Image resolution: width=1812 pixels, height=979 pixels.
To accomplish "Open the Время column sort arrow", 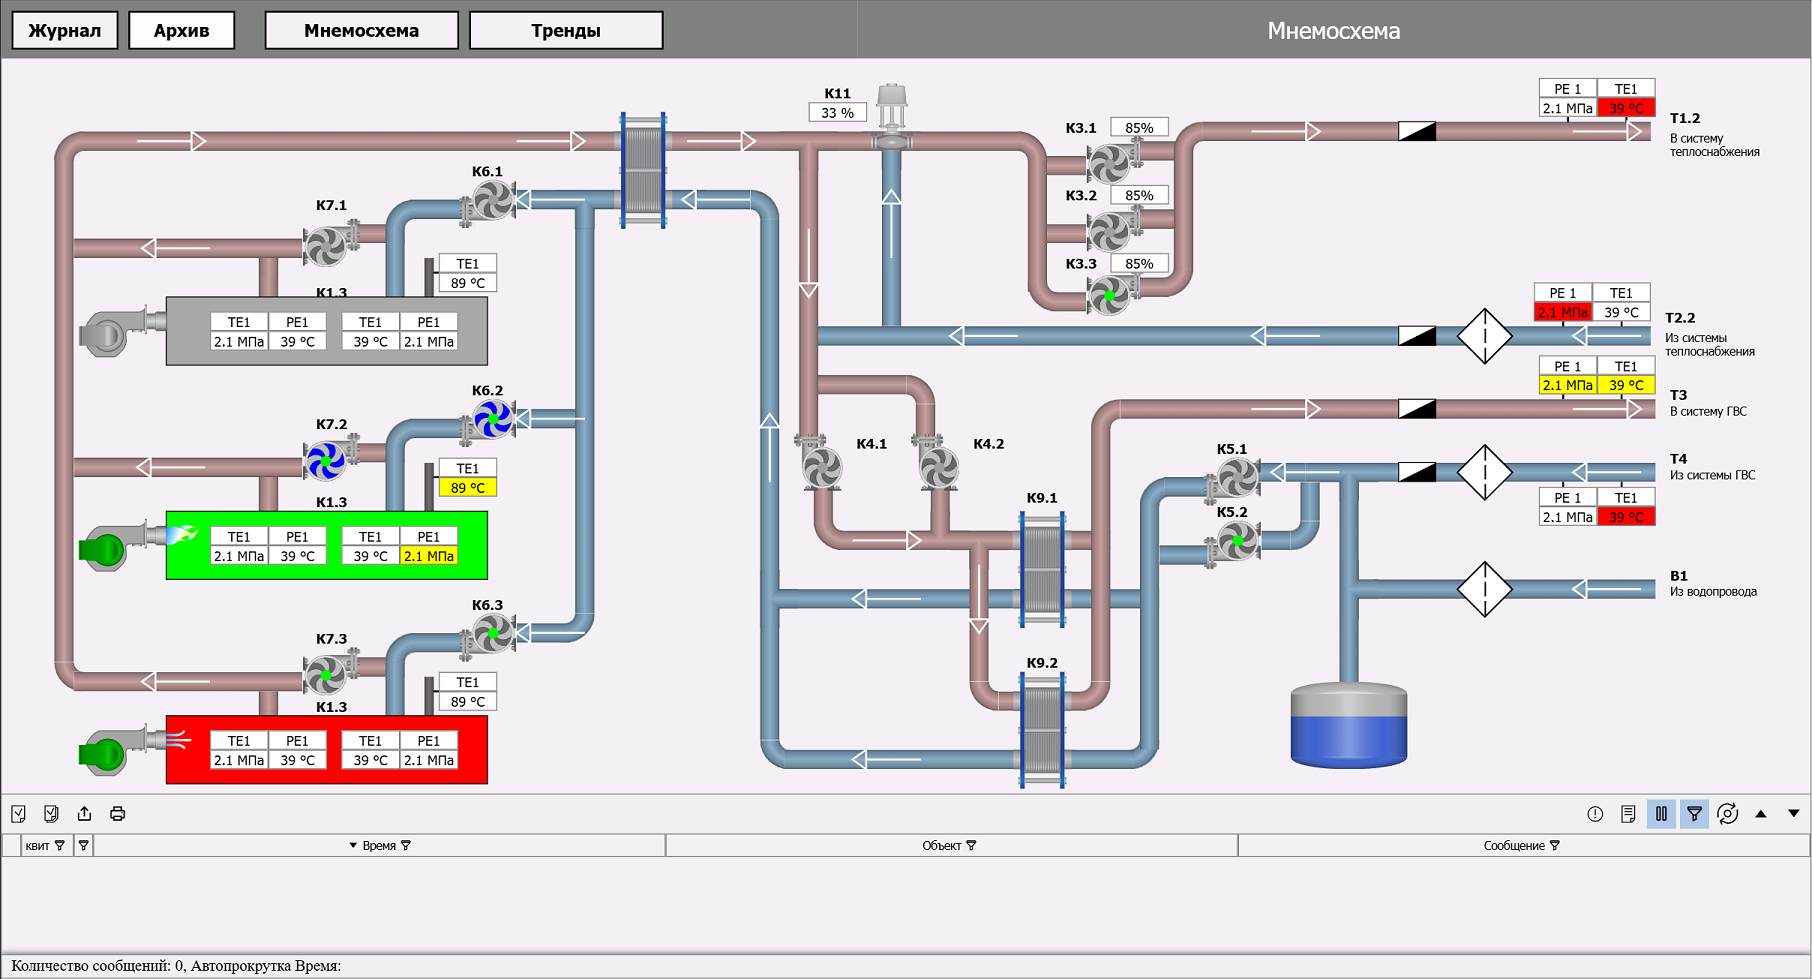I will (x=353, y=846).
